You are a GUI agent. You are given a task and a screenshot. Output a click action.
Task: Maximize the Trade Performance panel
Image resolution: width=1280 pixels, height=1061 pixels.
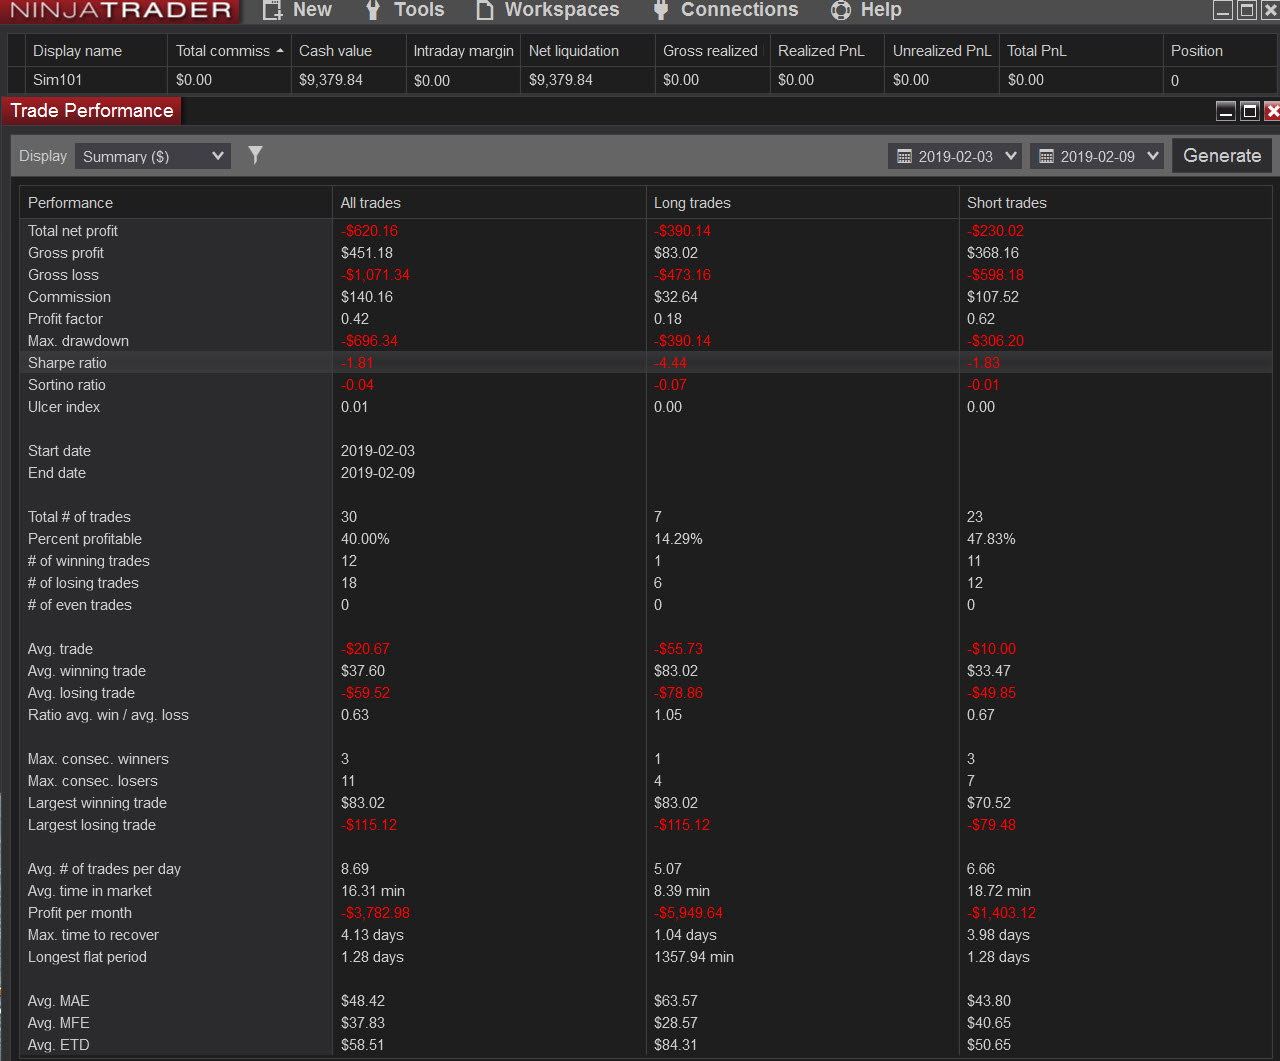(x=1249, y=111)
